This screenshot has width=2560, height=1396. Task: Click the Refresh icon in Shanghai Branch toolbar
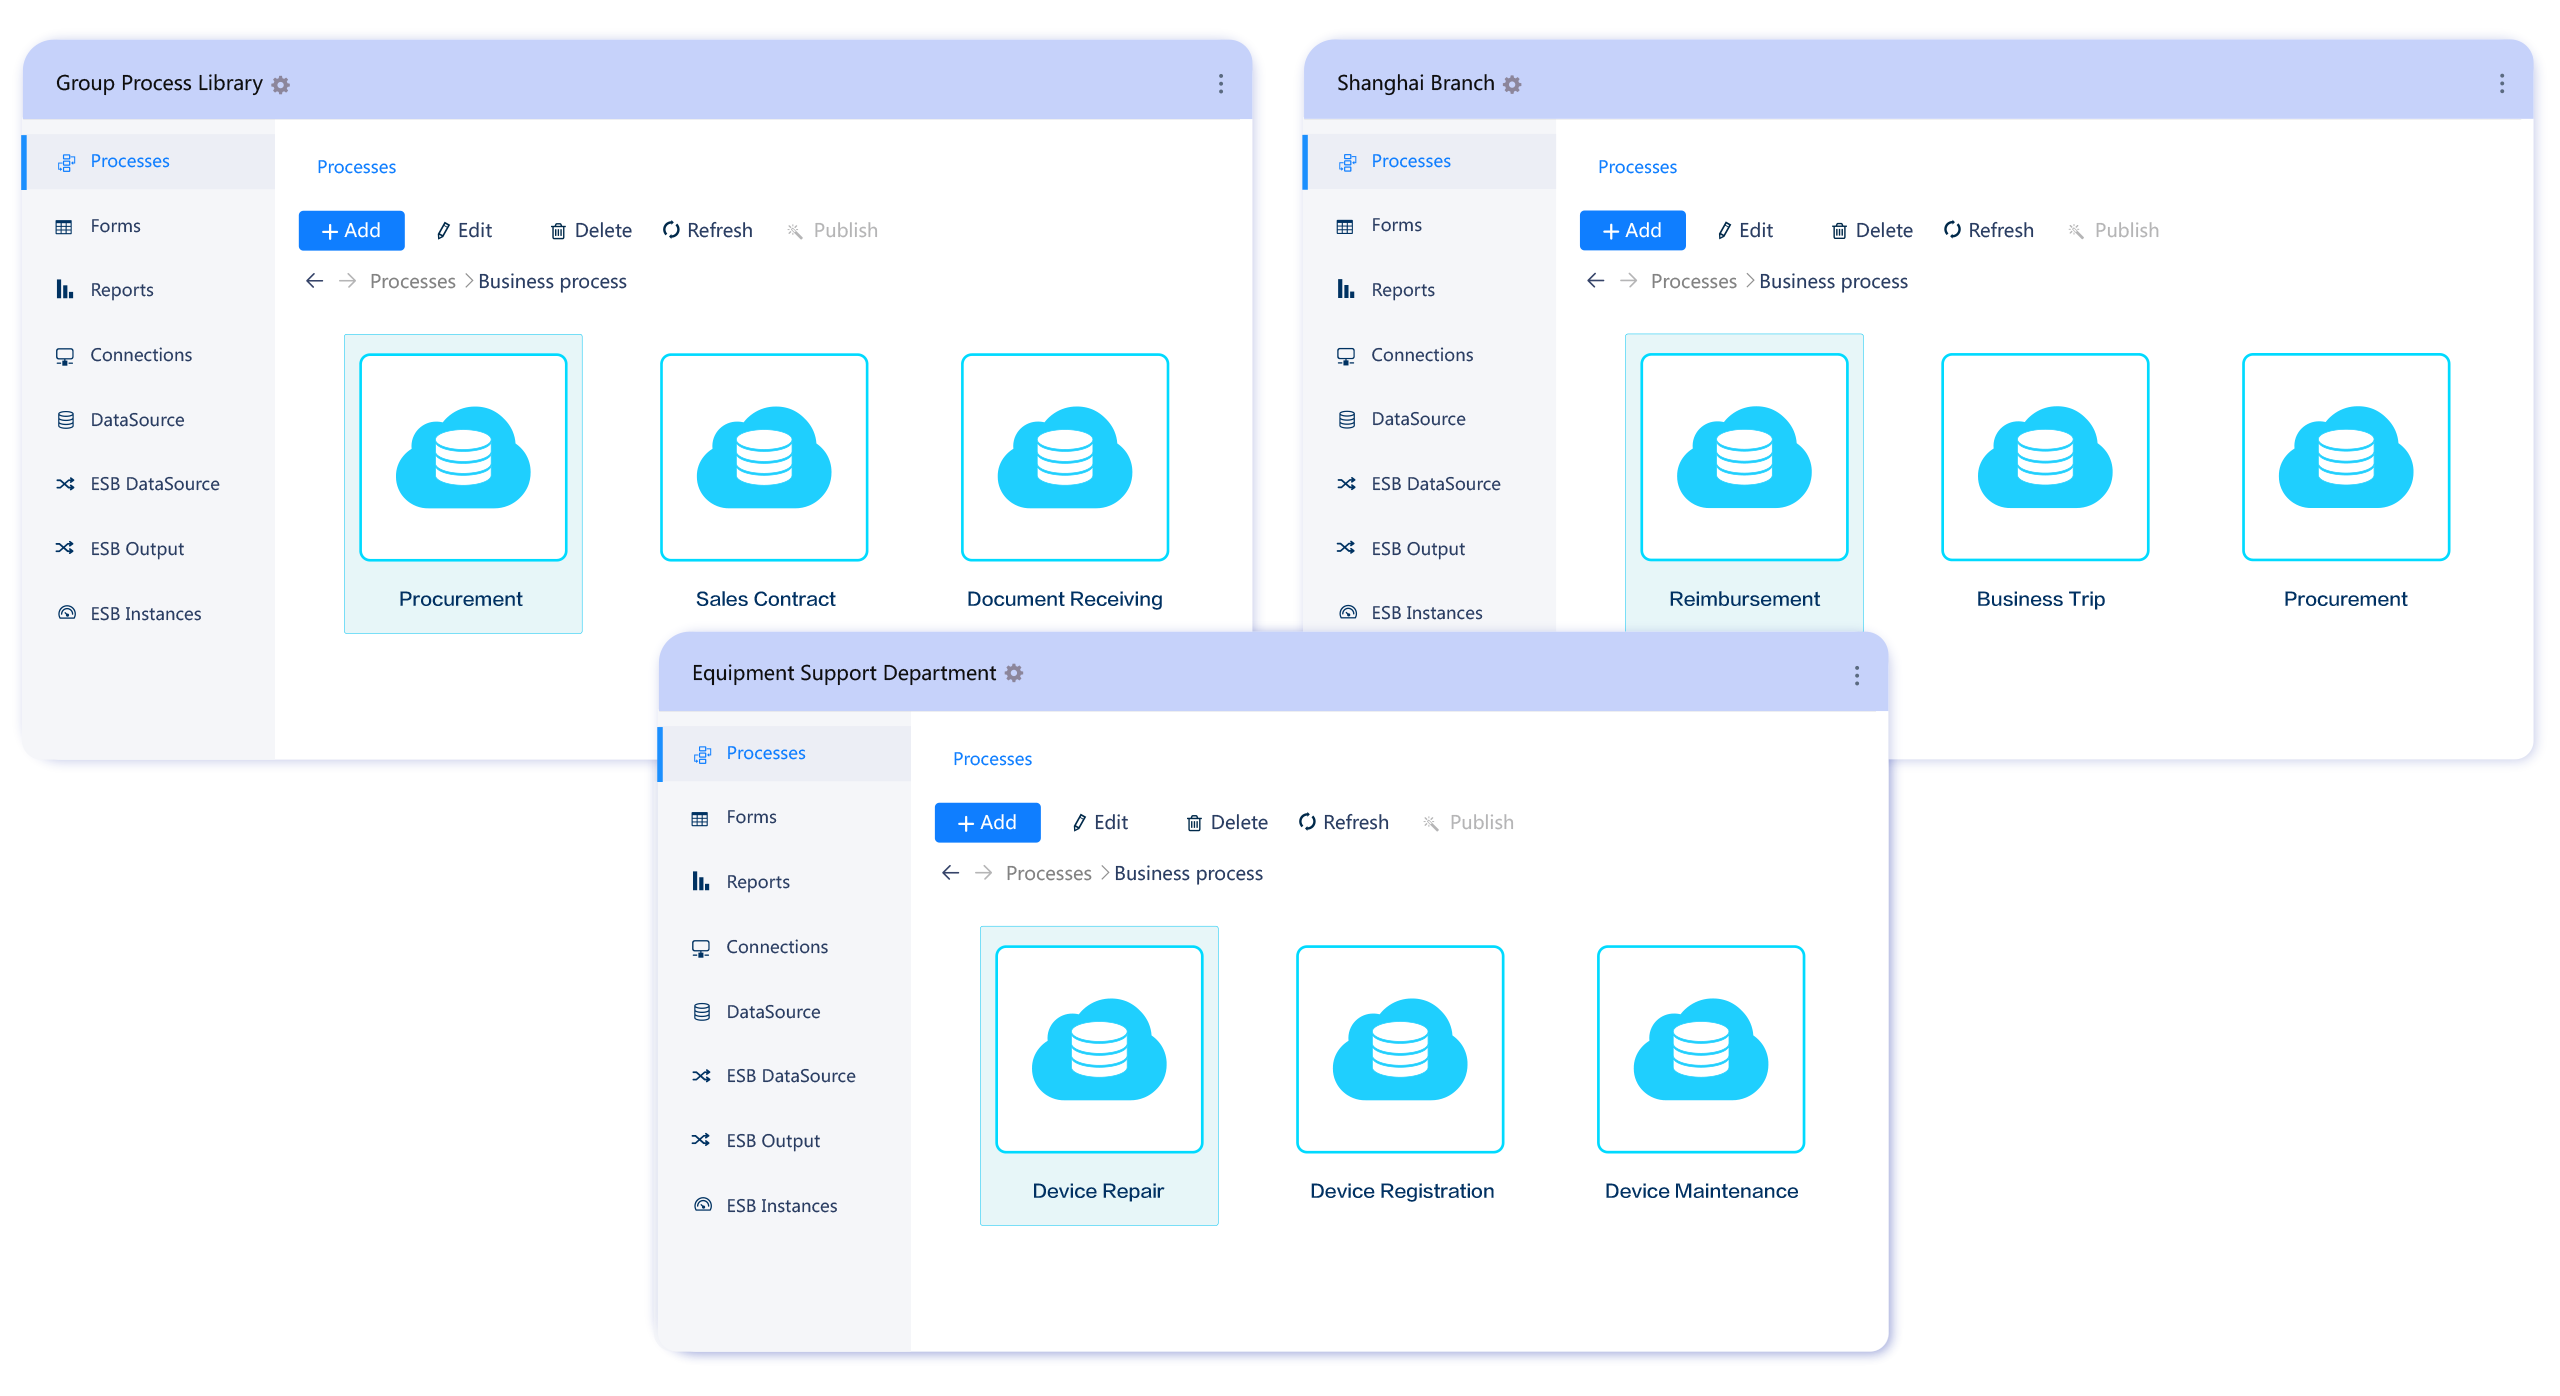[1988, 230]
